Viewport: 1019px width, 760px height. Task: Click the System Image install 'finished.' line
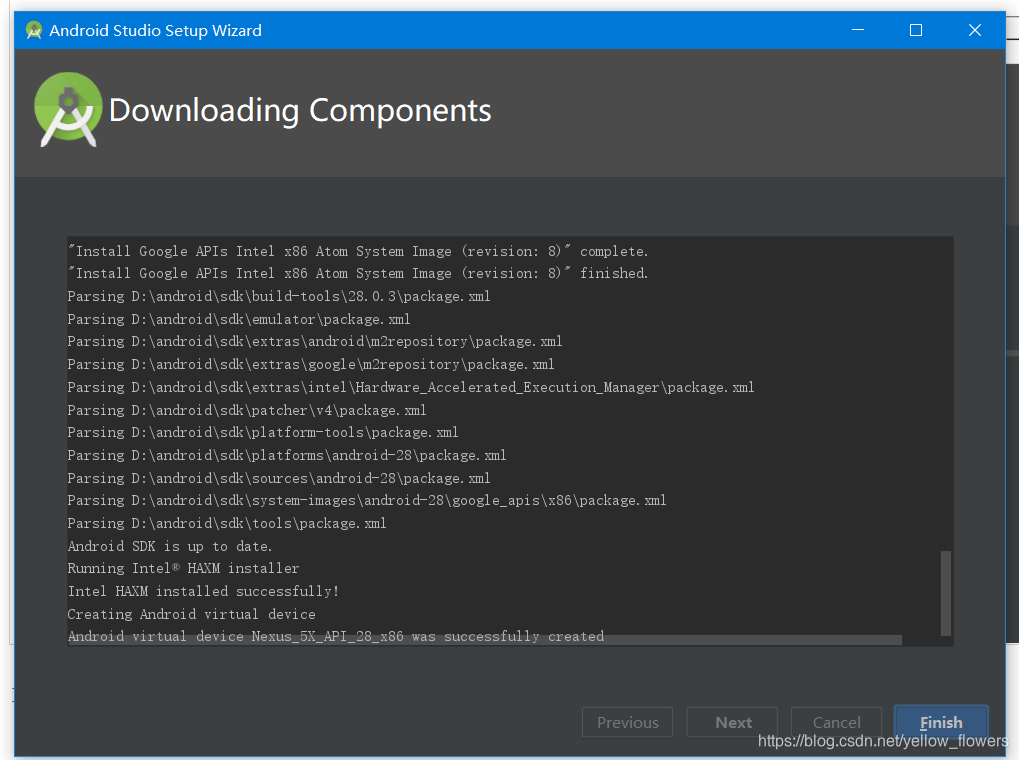coord(358,273)
